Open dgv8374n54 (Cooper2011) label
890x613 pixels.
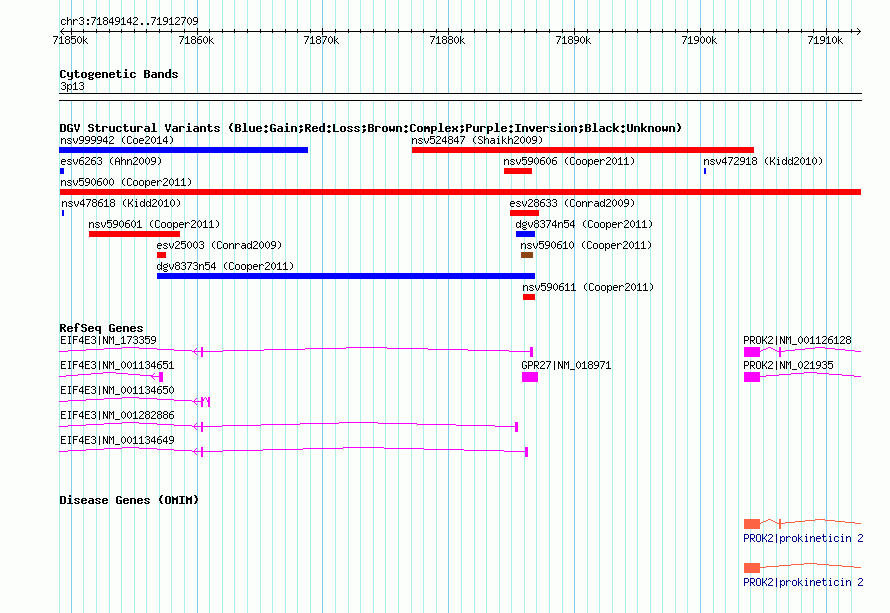584,224
